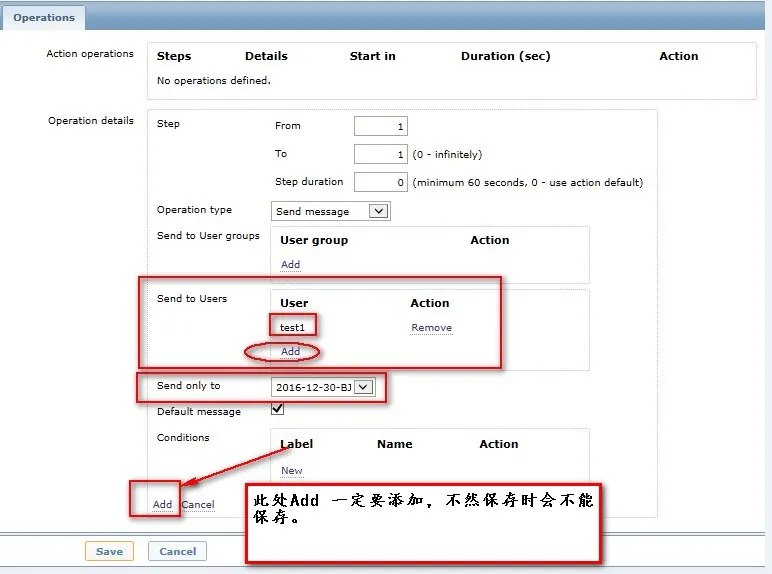Select the test1 user entry
The height and width of the screenshot is (574, 772).
click(292, 327)
